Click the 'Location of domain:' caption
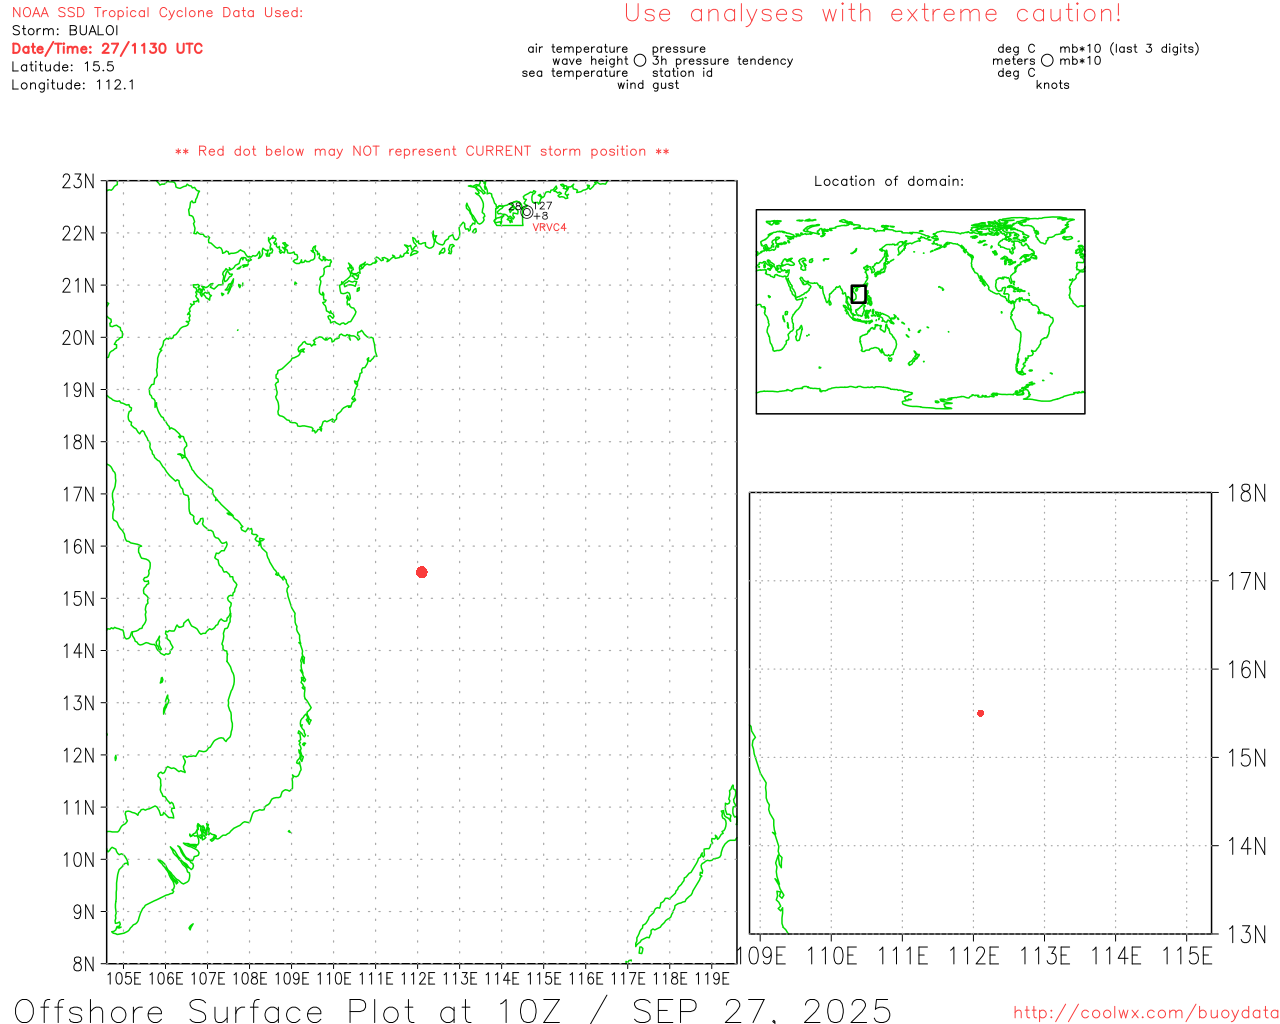Image resolution: width=1280 pixels, height=1024 pixels. tap(888, 181)
